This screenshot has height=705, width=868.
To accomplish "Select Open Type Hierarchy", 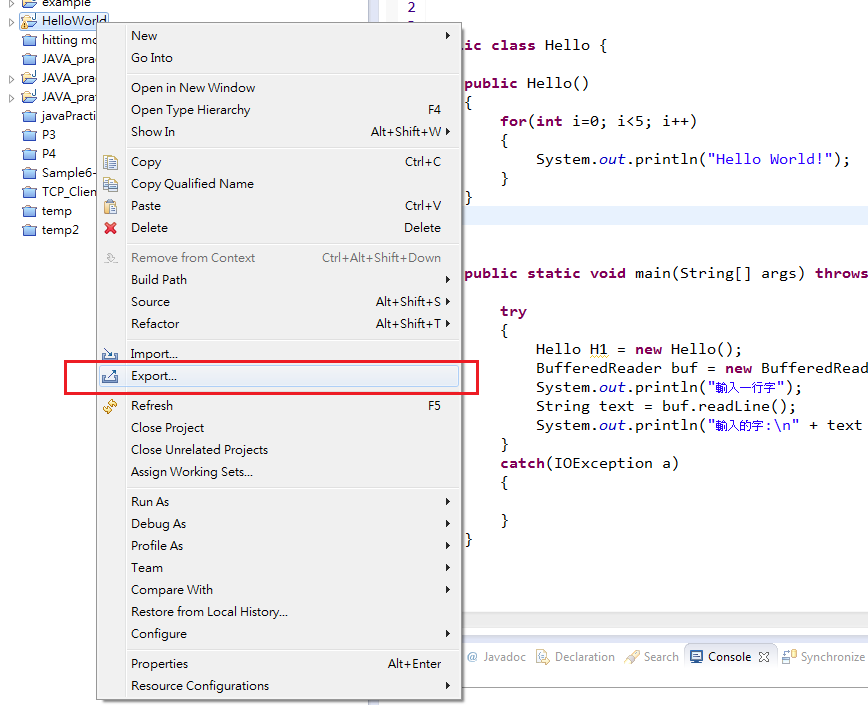I will (x=293, y=110).
